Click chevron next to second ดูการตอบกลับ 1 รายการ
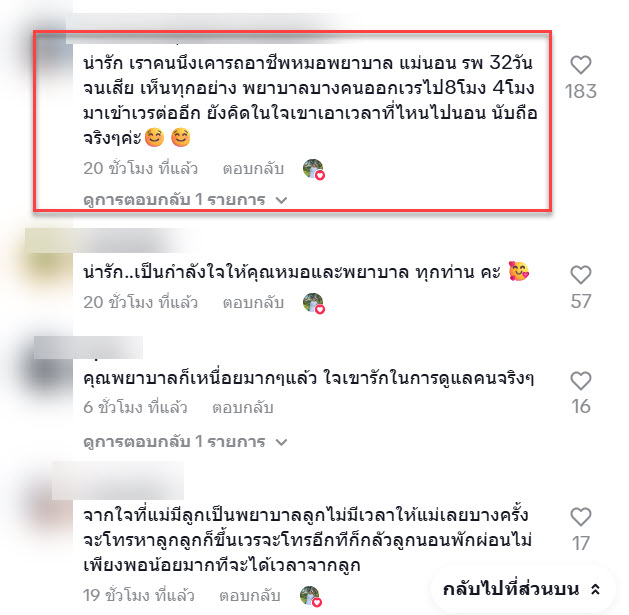 (282, 442)
